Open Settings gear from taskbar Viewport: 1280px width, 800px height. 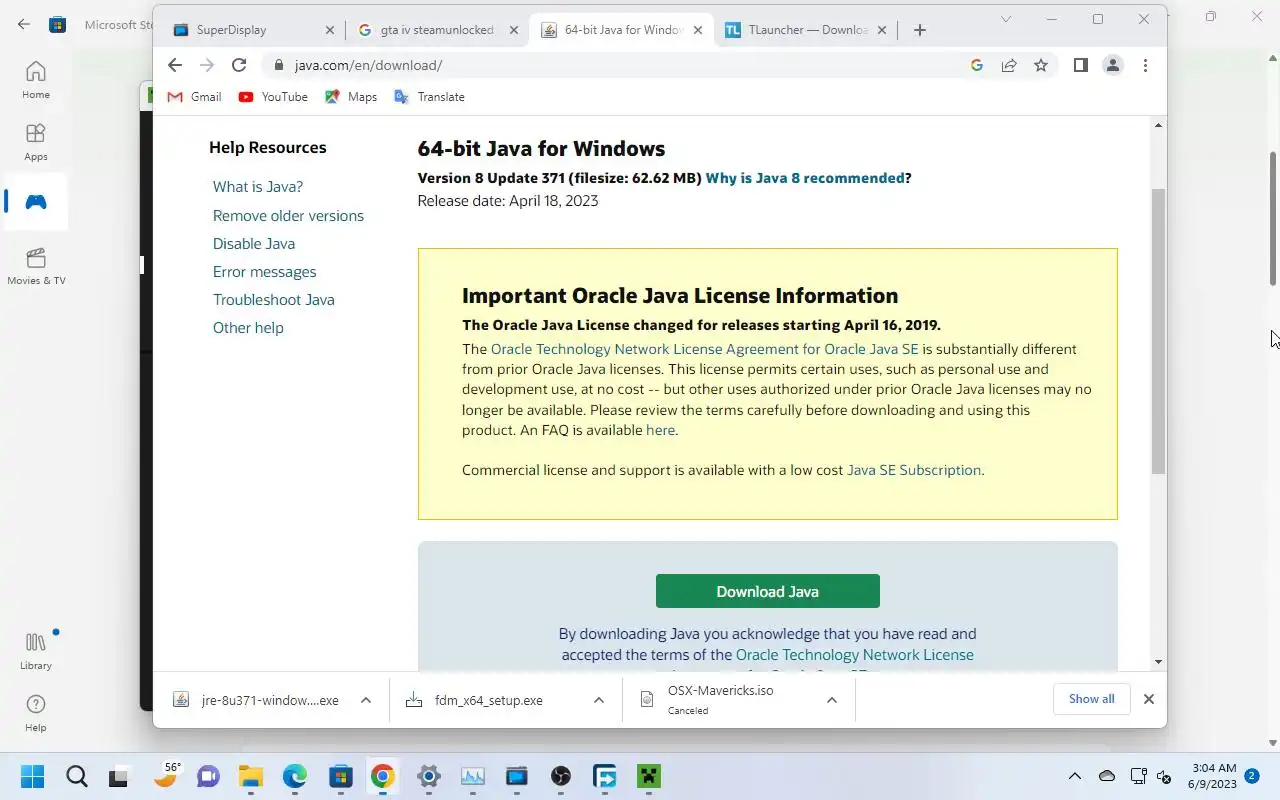coord(429,777)
